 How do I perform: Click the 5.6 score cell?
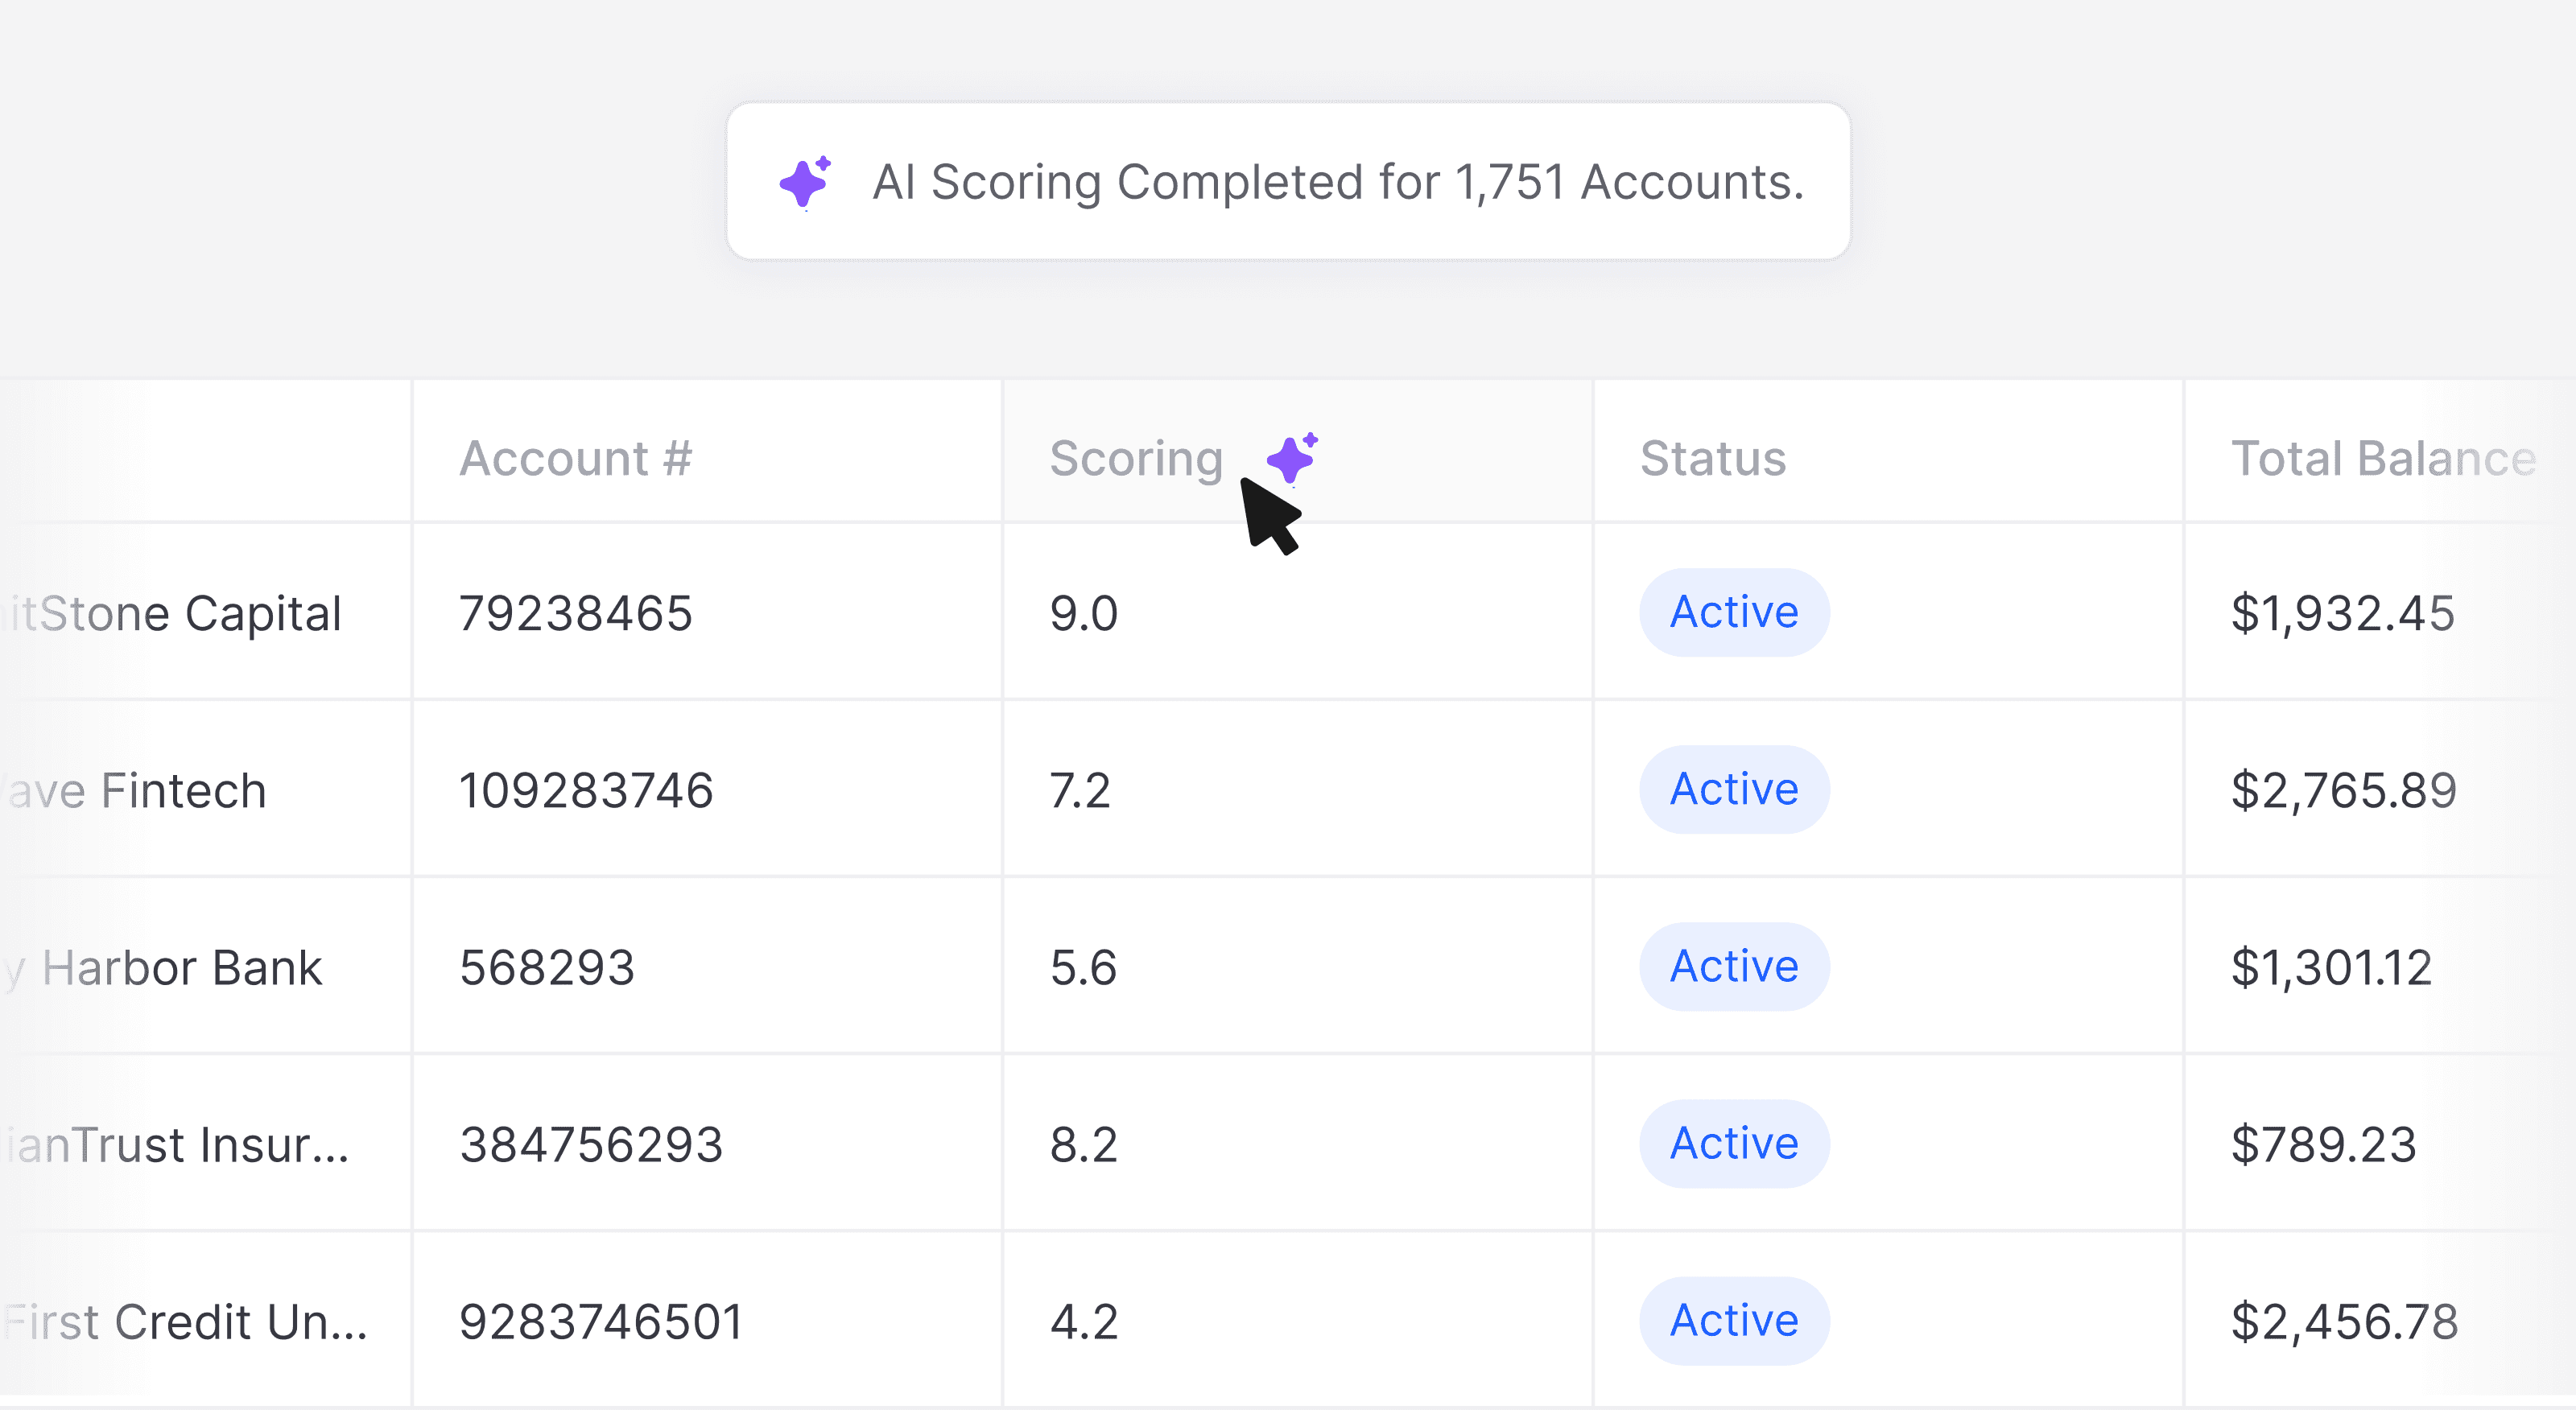[x=1083, y=967]
